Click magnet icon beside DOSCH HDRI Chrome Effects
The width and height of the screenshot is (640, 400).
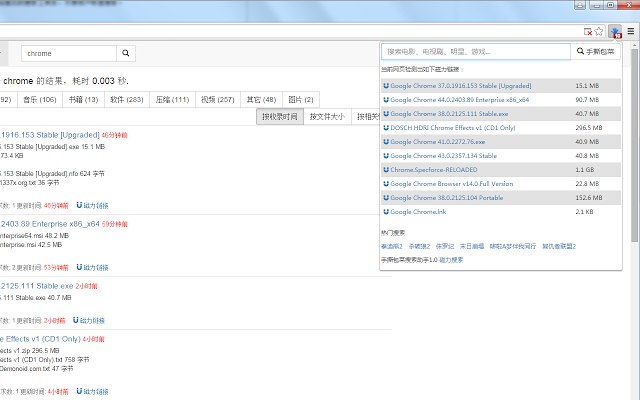[386, 128]
